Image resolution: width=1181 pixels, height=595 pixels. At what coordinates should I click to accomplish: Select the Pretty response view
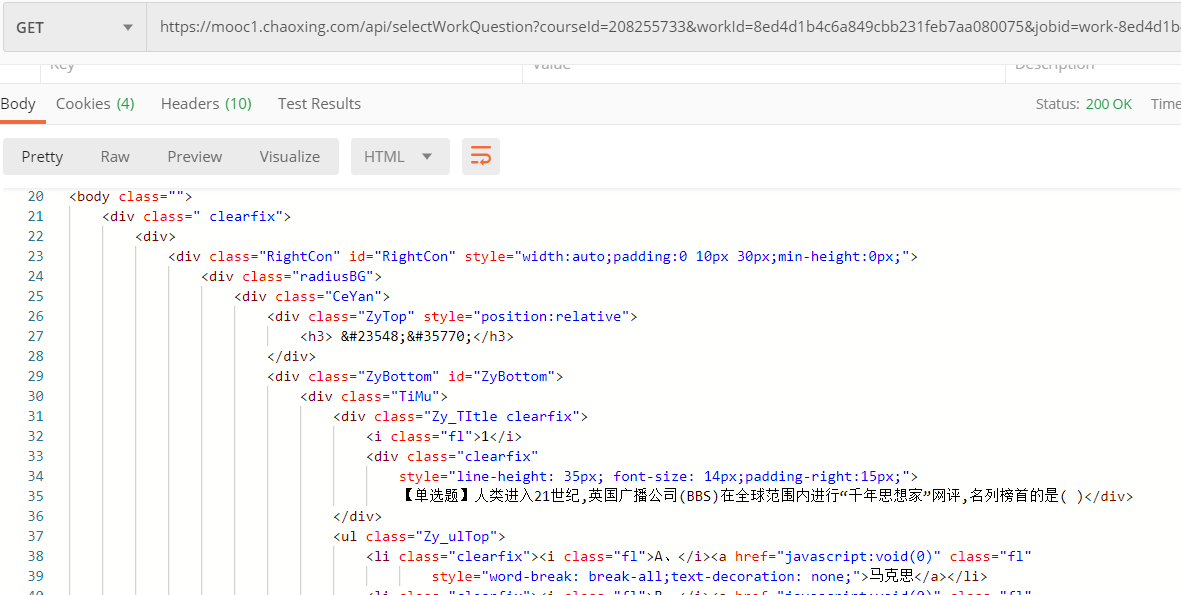[42, 156]
